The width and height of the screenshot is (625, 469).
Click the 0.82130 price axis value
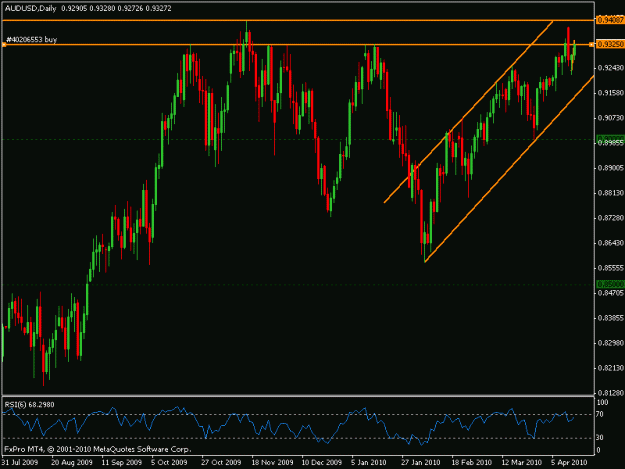[x=611, y=368]
